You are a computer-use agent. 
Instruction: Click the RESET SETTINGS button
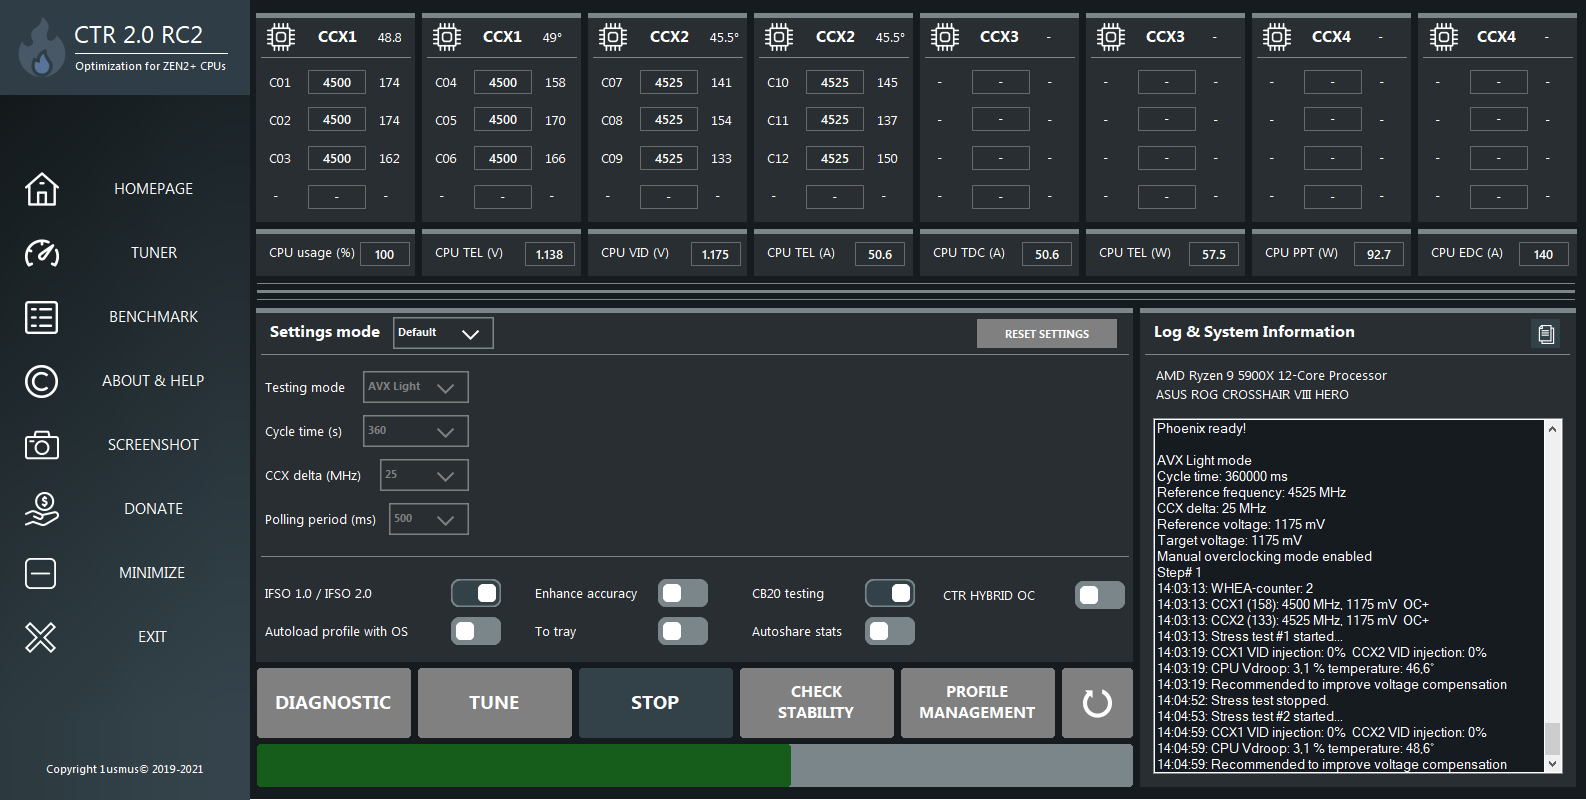pyautogui.click(x=1046, y=334)
